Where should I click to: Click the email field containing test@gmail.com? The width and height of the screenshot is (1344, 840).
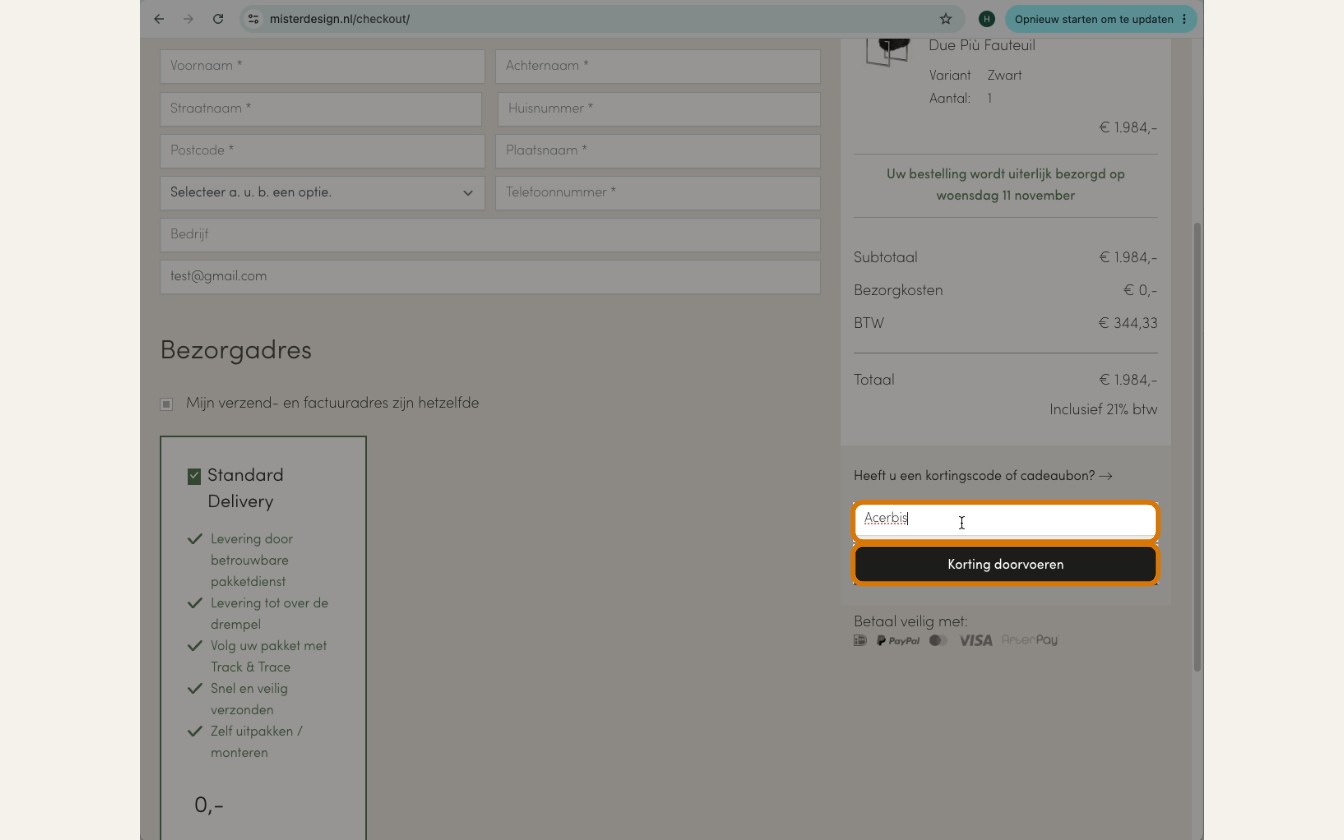click(490, 277)
